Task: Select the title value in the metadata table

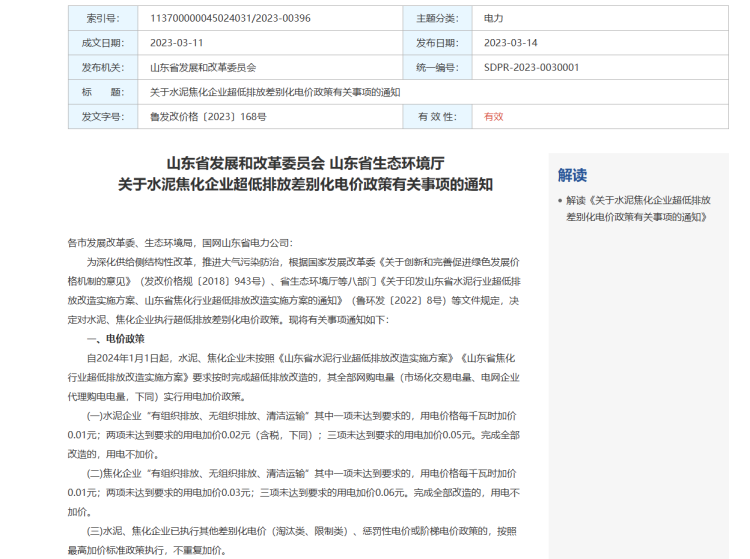Action: click(x=275, y=92)
